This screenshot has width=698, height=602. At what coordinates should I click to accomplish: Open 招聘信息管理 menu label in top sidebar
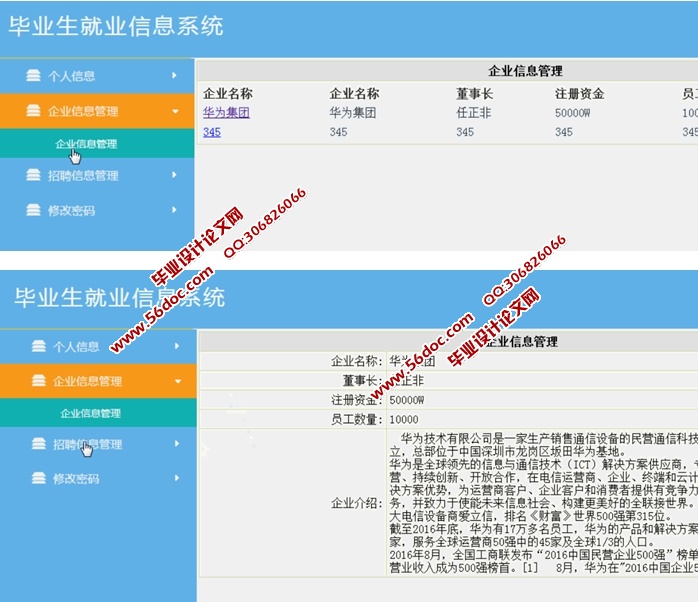83,175
